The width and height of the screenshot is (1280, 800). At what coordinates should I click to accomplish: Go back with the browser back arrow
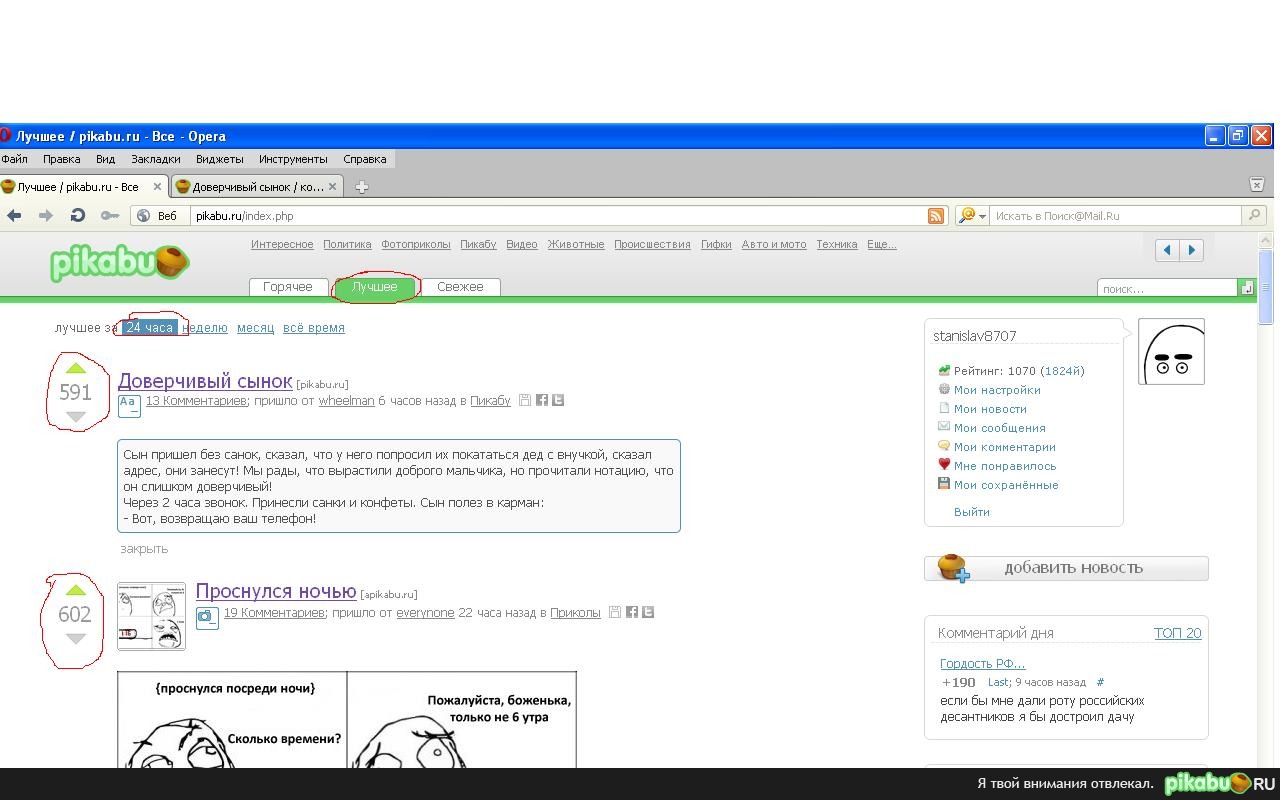14,215
